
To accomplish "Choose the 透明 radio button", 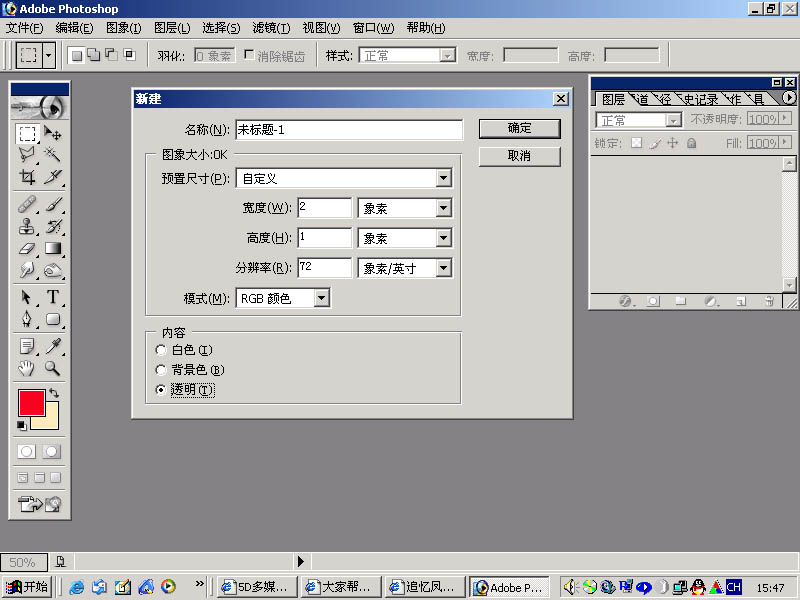I will coord(161,390).
